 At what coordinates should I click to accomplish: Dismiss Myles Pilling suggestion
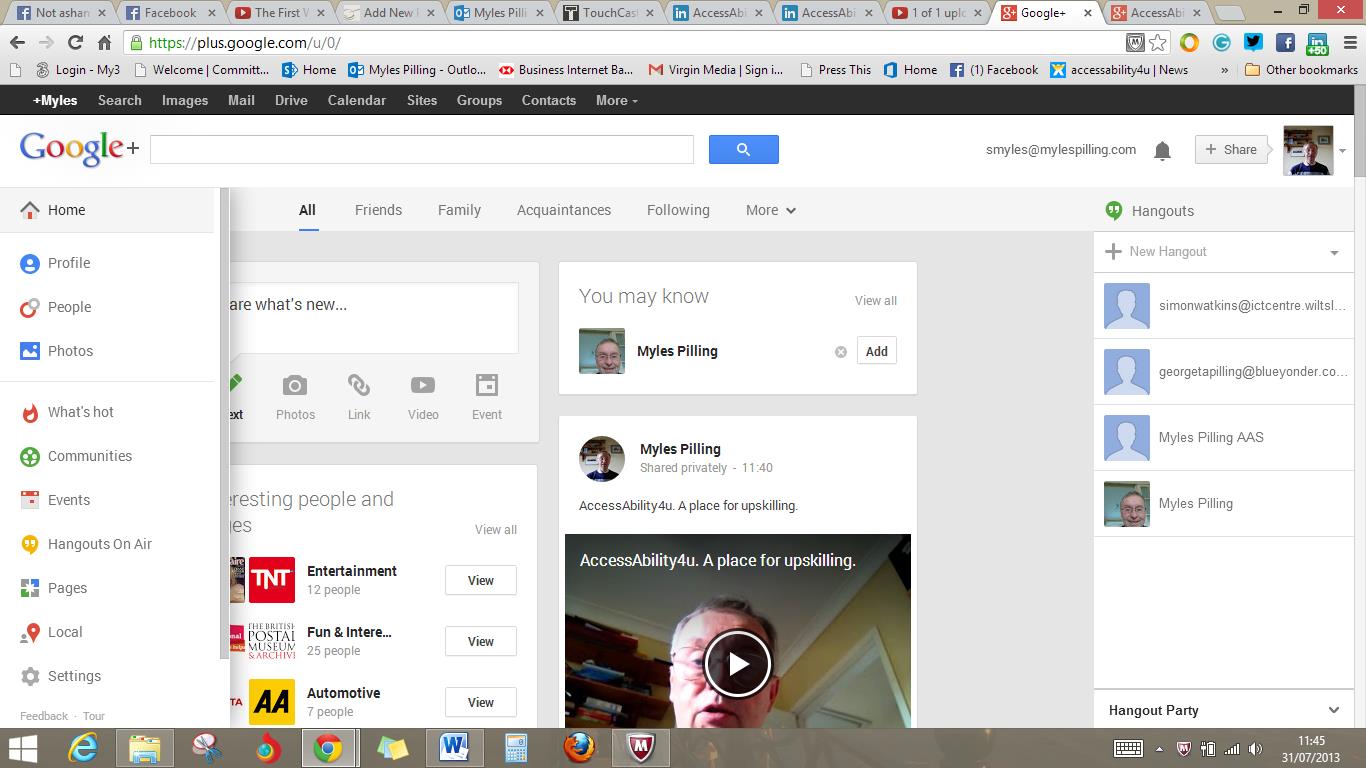[x=840, y=352]
